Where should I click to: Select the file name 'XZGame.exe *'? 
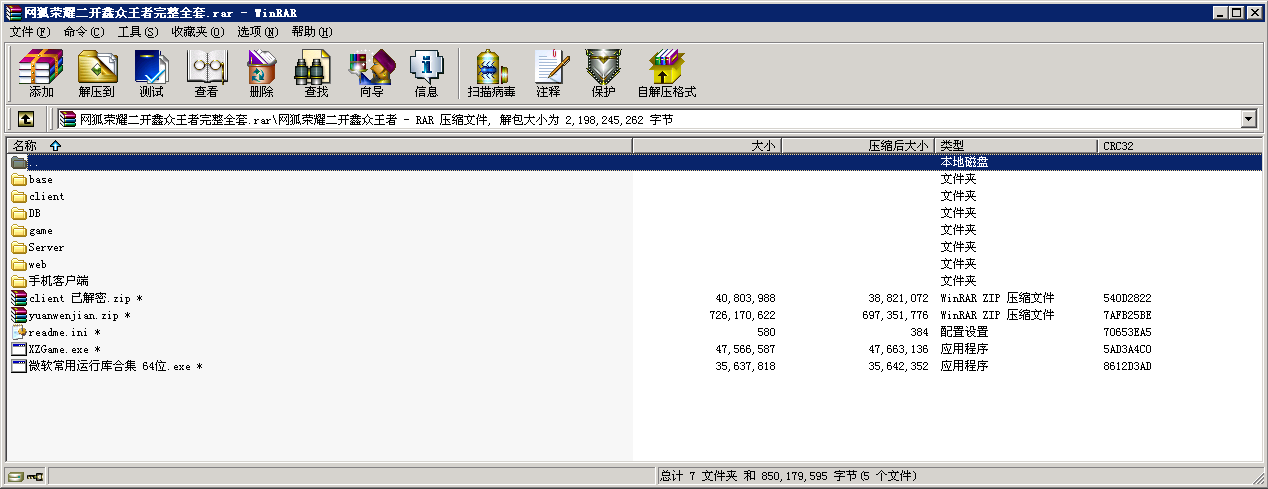point(65,350)
